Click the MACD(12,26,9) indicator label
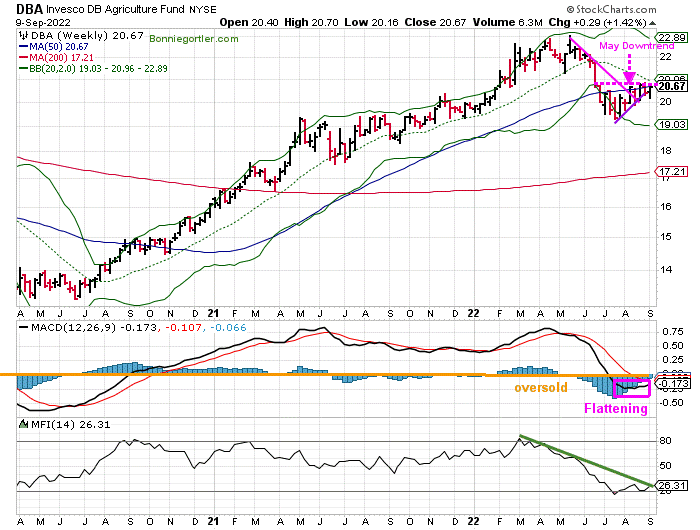The image size is (700, 530). (x=73, y=328)
